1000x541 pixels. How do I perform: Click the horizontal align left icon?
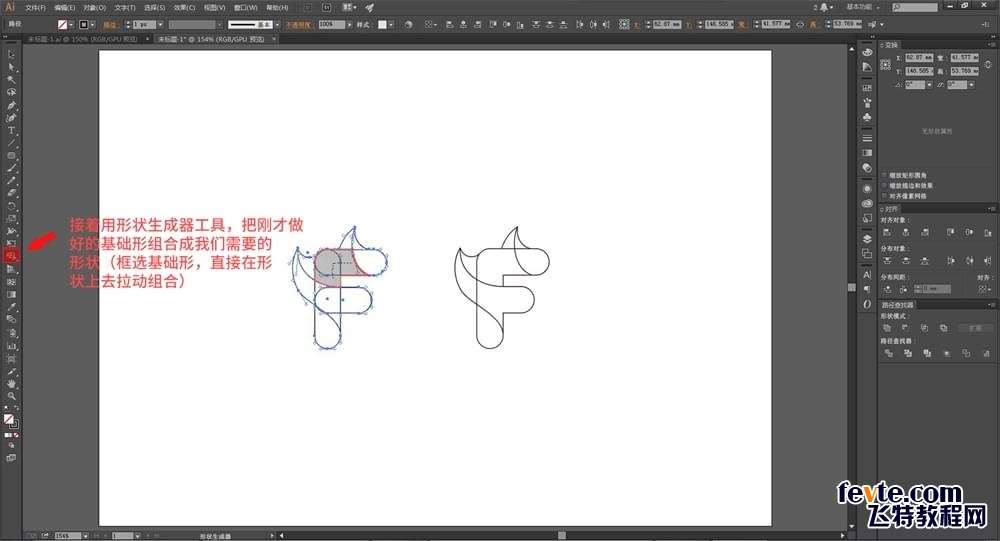click(x=887, y=231)
